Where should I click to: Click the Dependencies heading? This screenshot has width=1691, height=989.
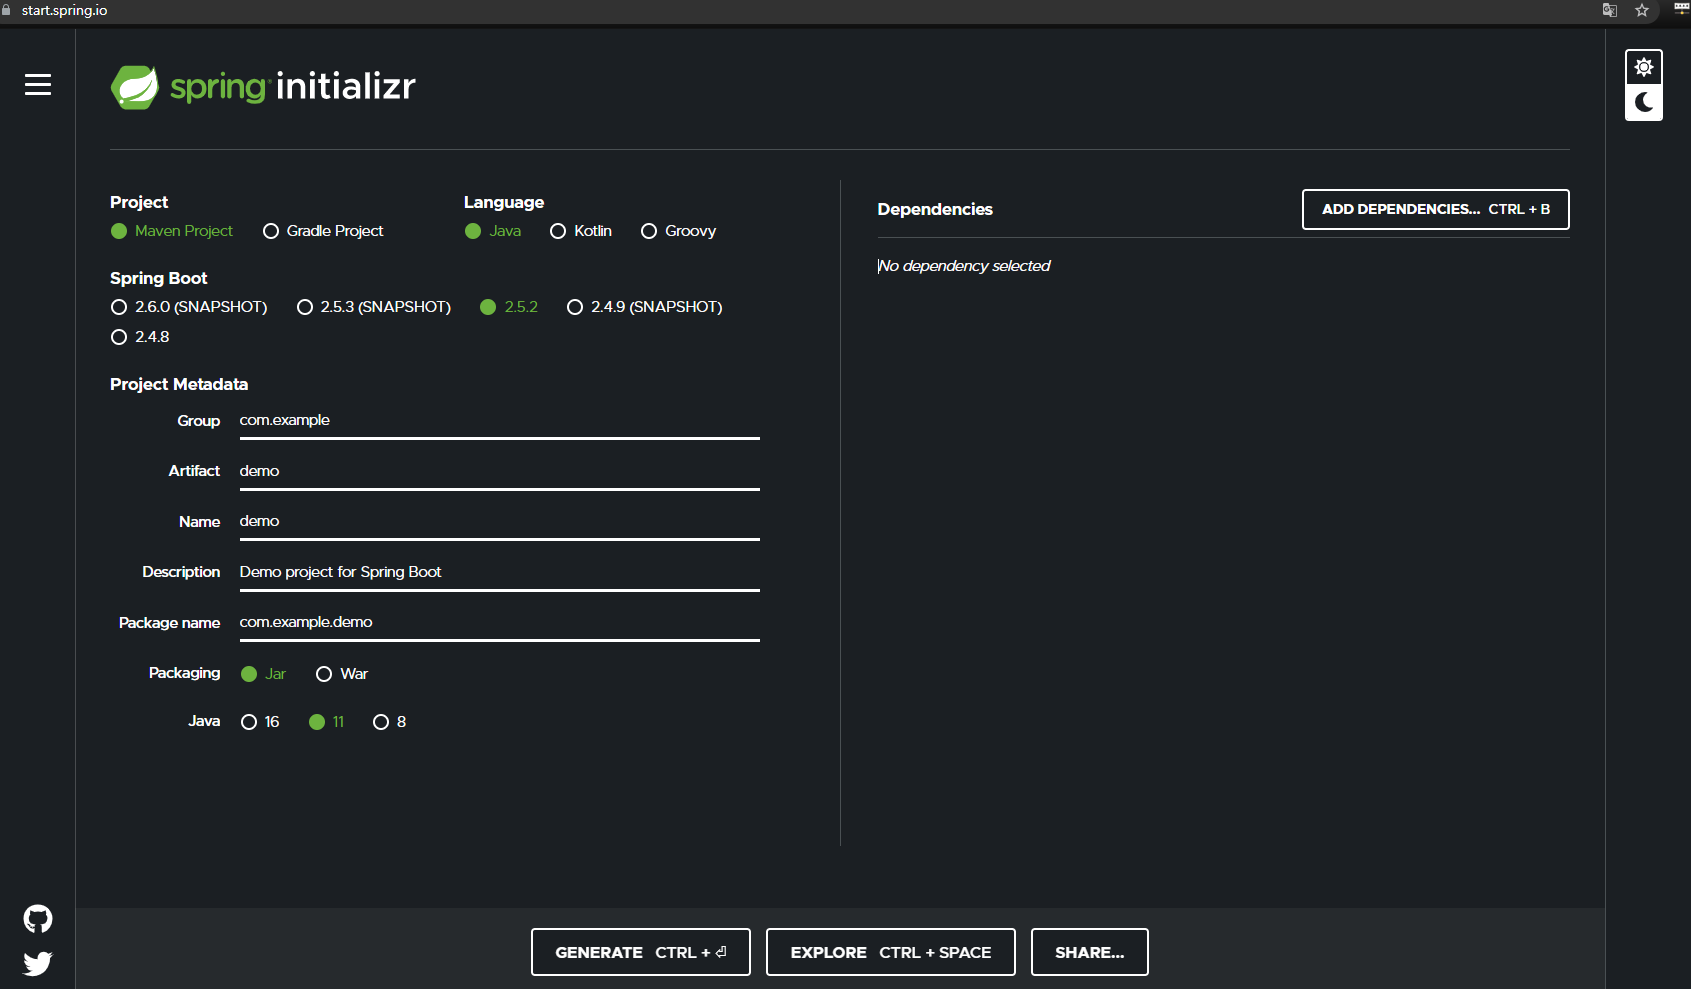(x=935, y=209)
